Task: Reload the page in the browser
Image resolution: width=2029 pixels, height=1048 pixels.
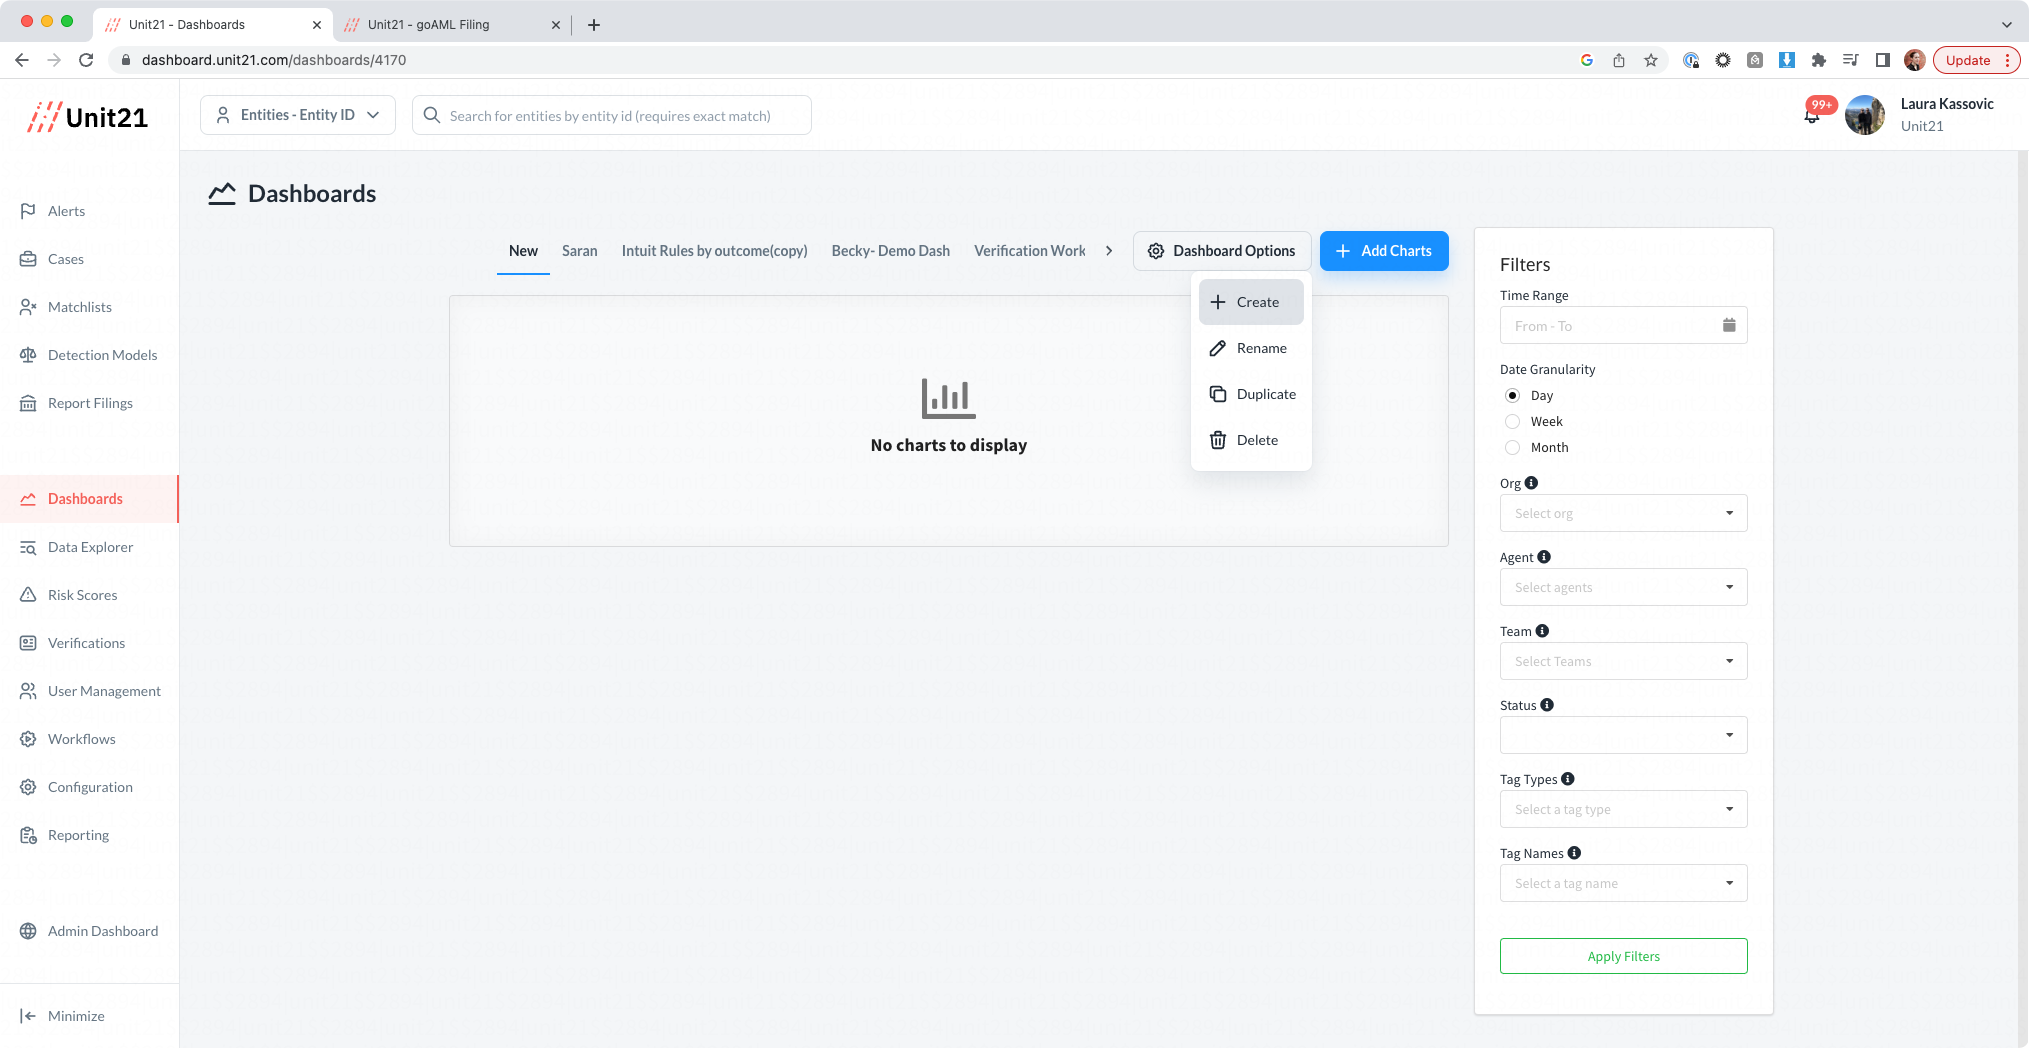Action: tap(86, 60)
